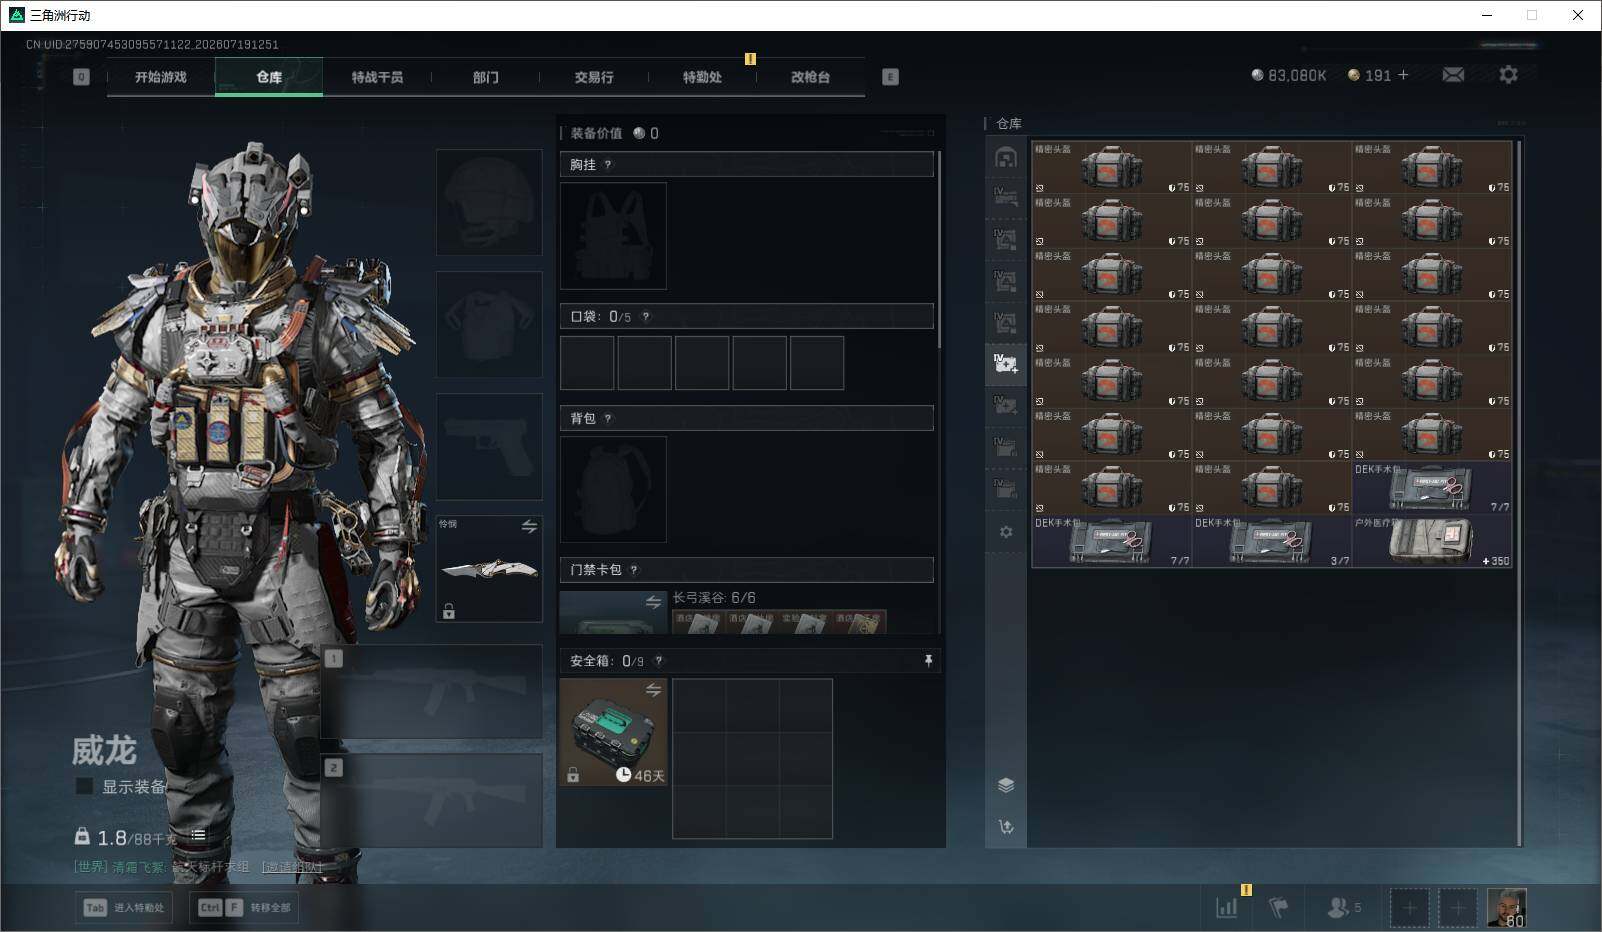Select the 仓库 tab

pos(269,77)
